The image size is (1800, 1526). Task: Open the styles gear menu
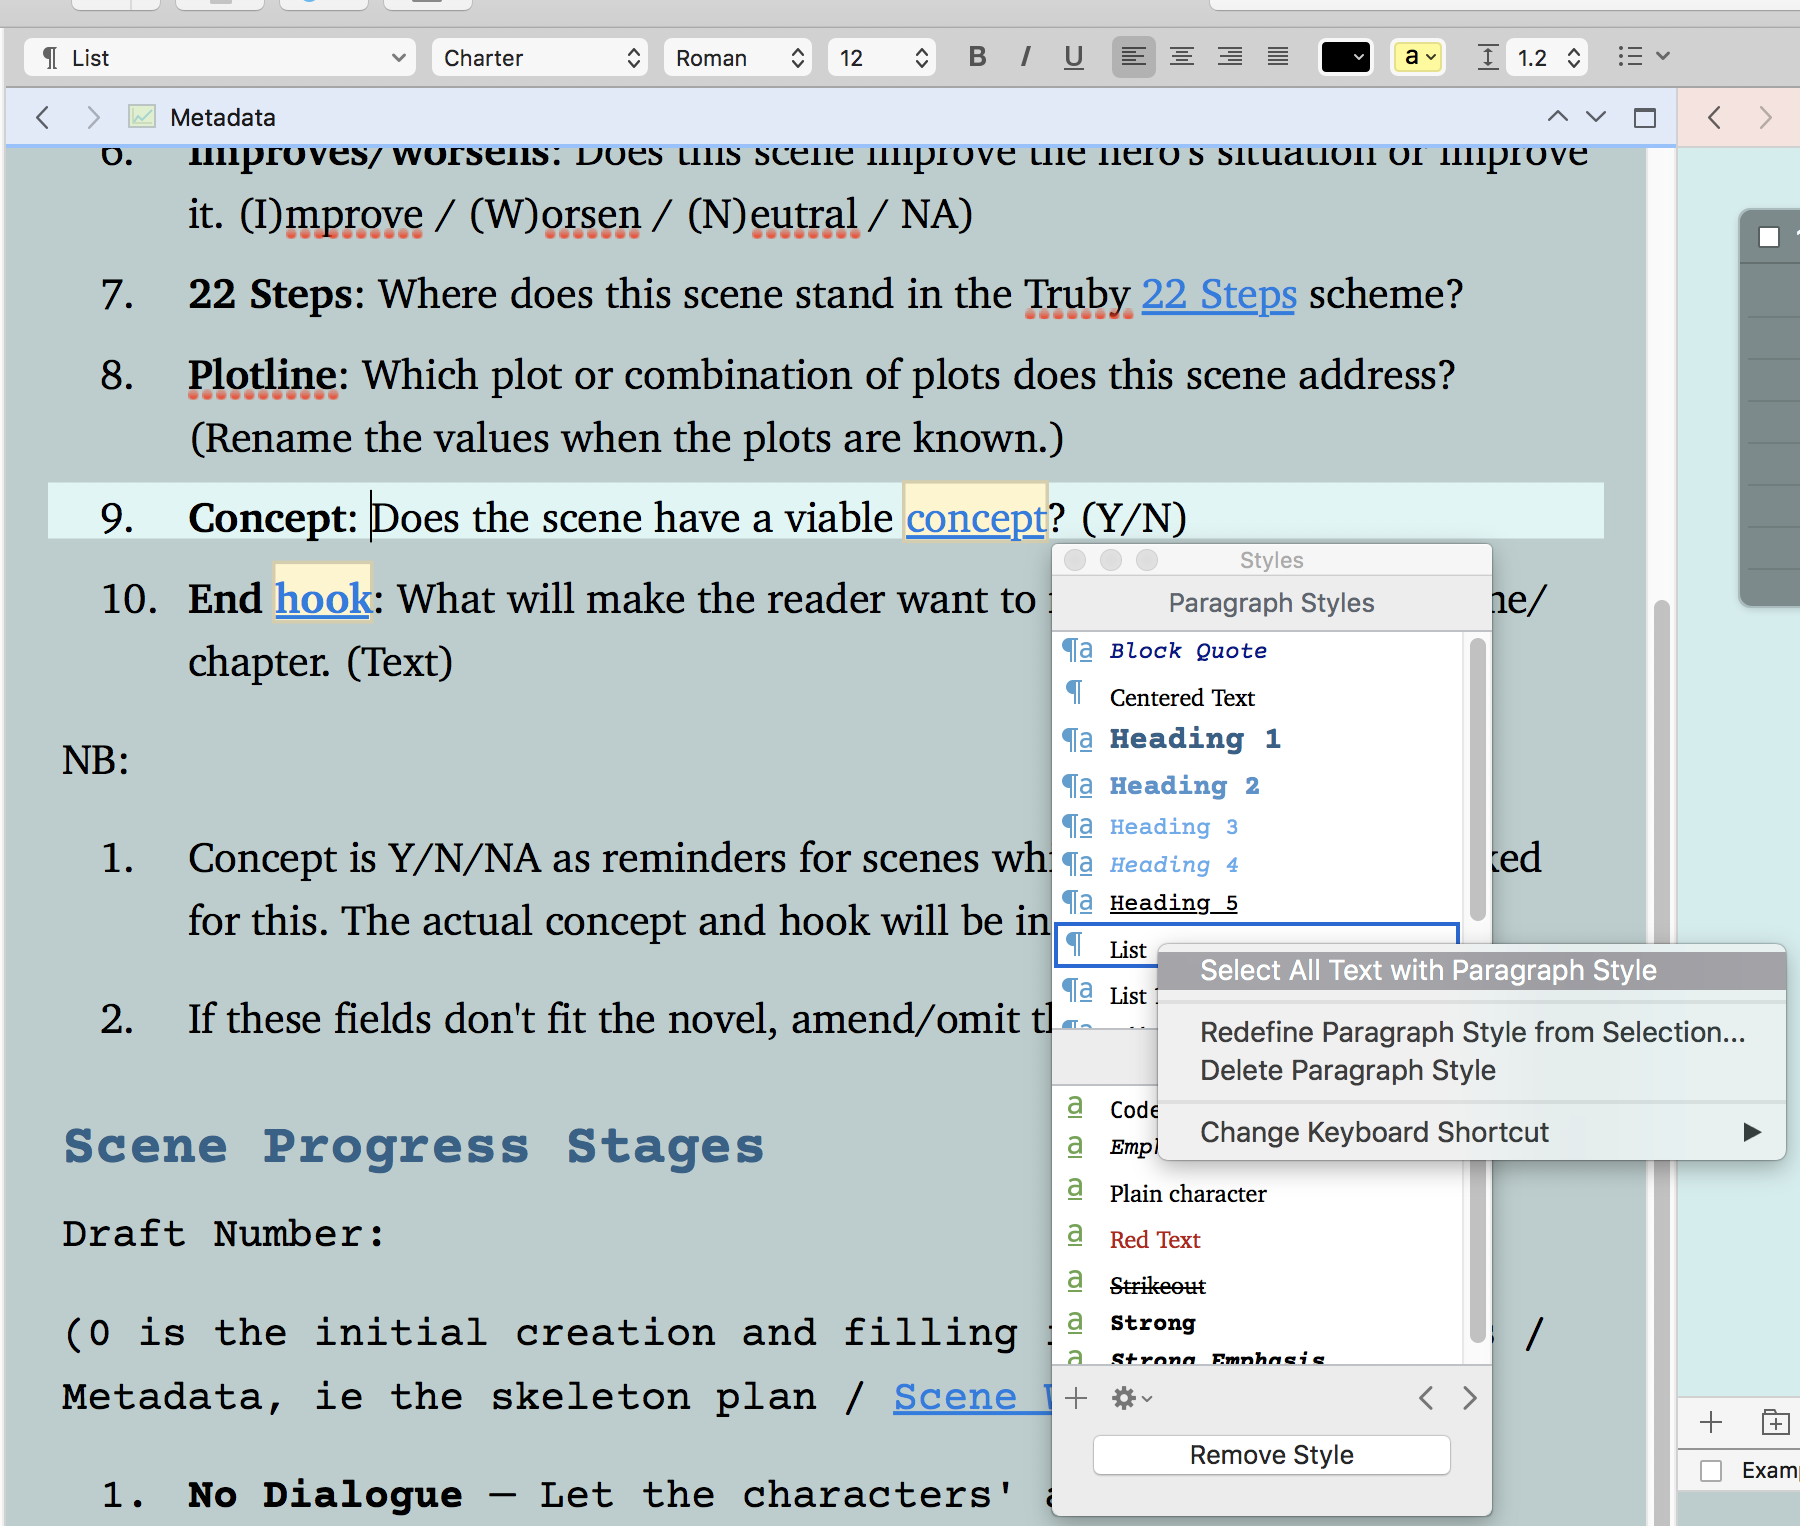pyautogui.click(x=1132, y=1398)
